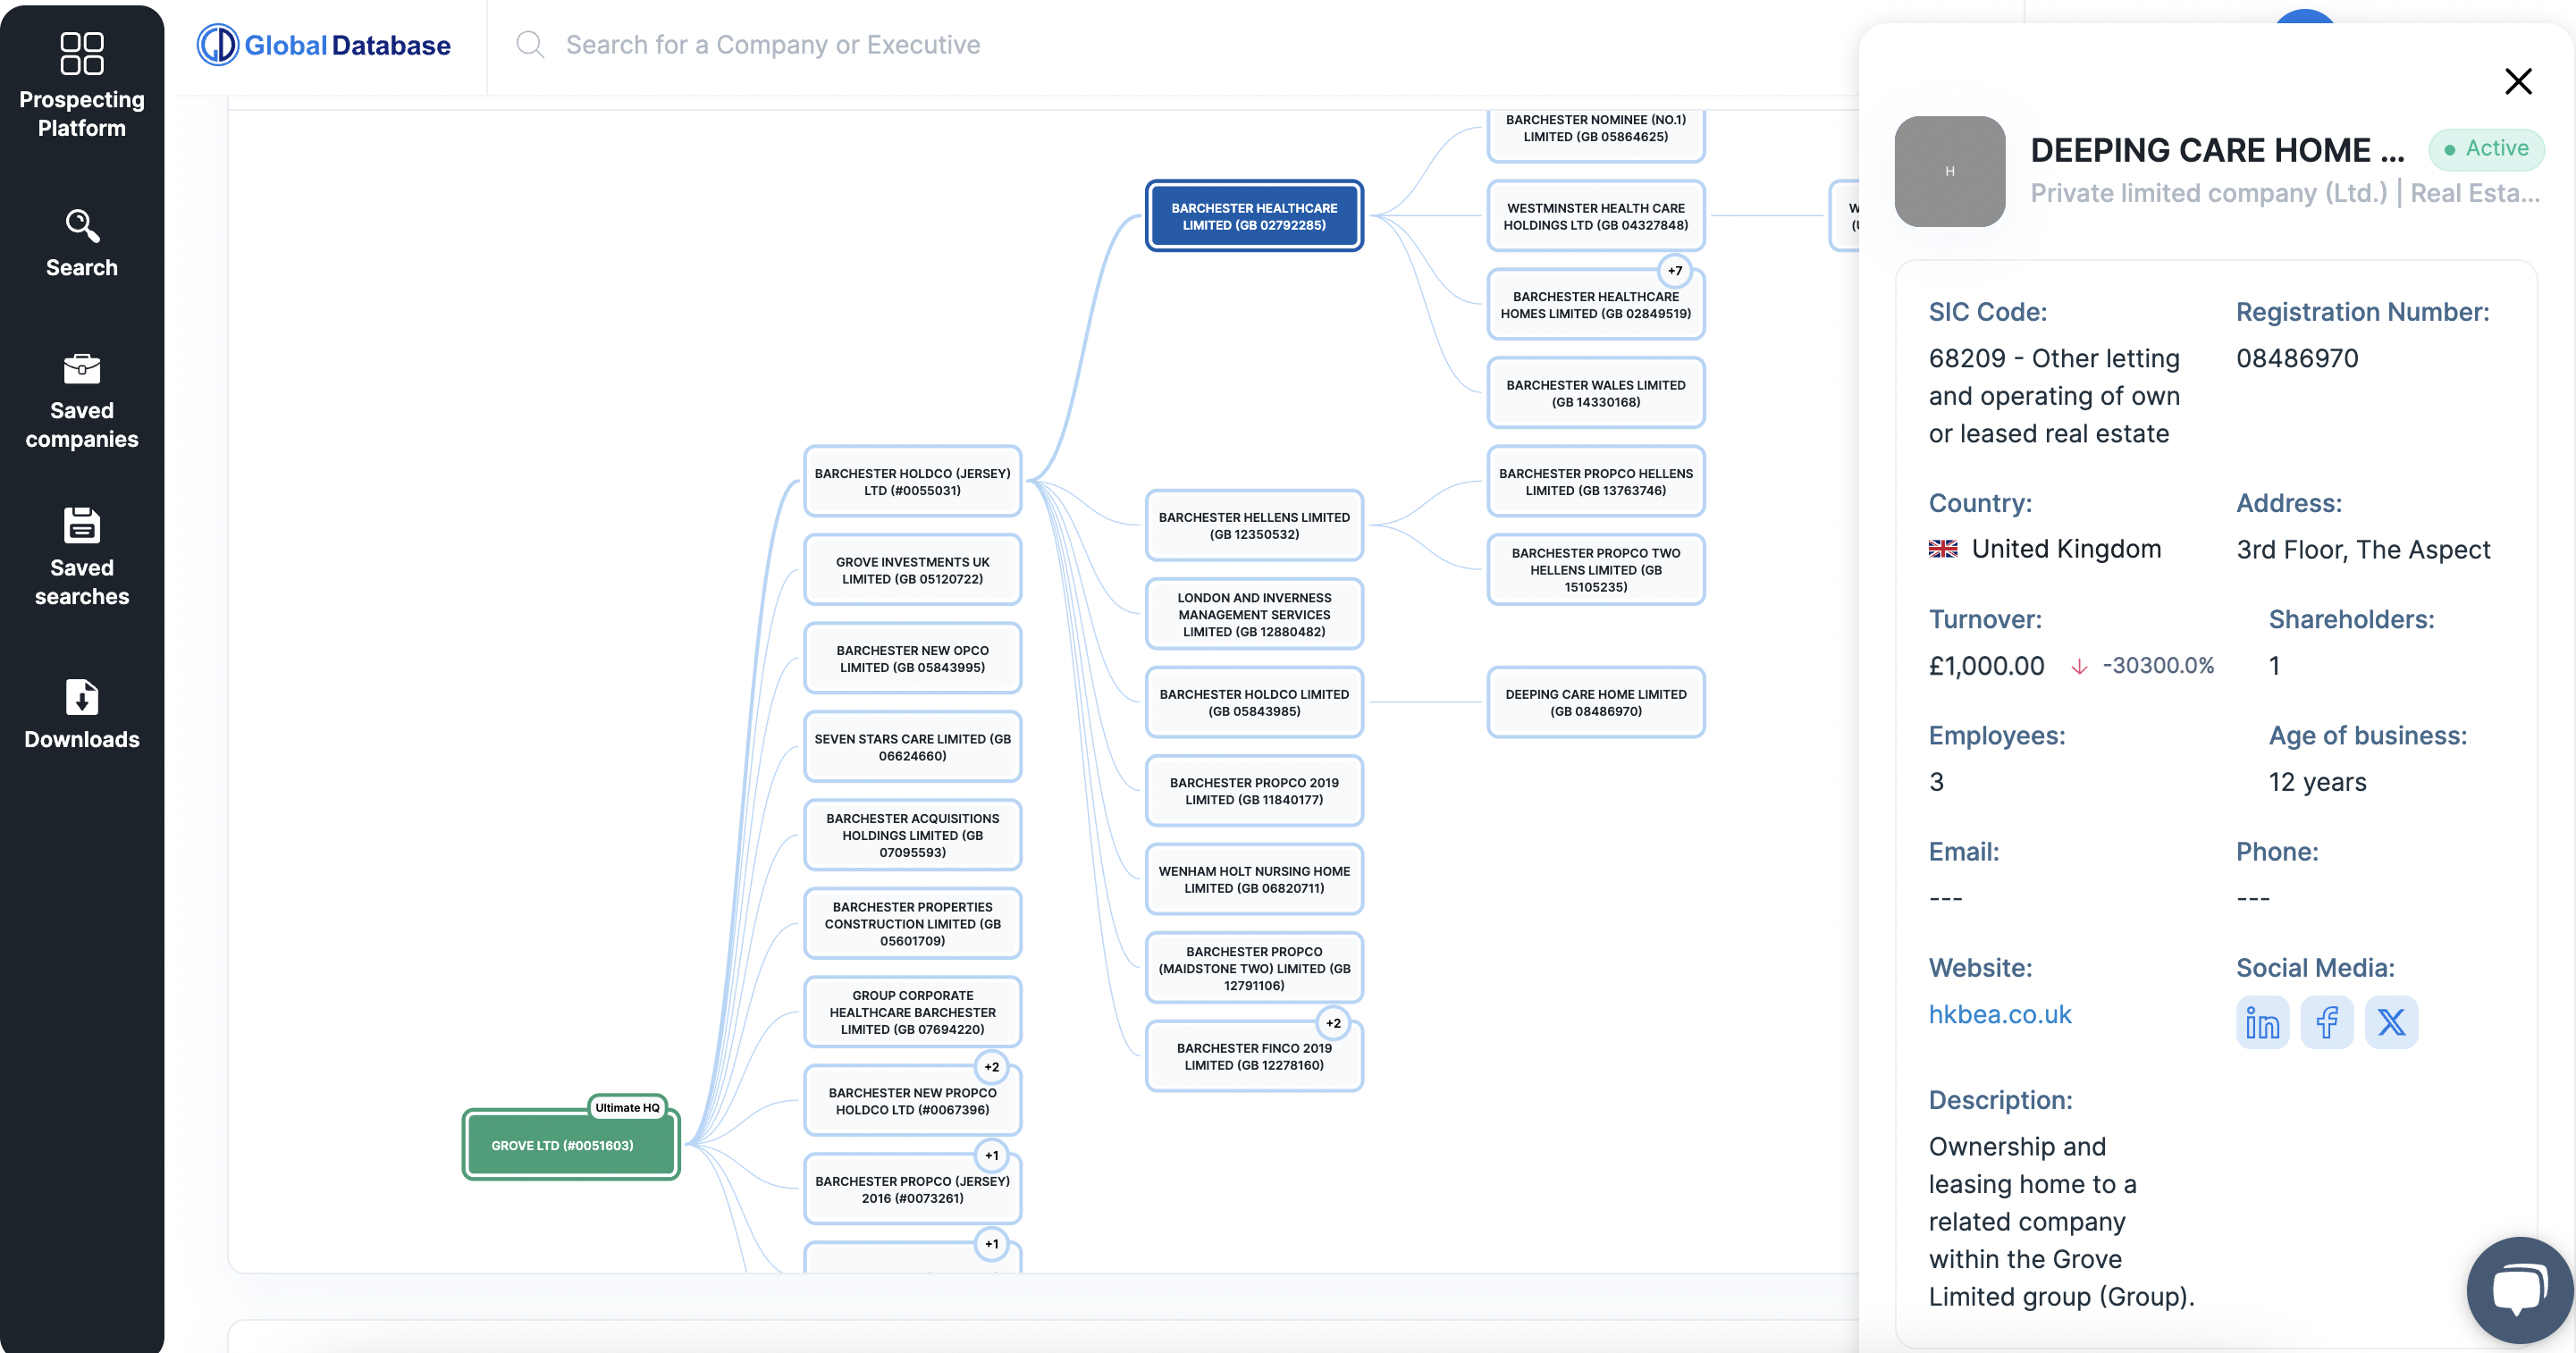2576x1353 pixels.
Task: Select Barchester New Propco Holdco Ltd node
Action: pos(912,1101)
